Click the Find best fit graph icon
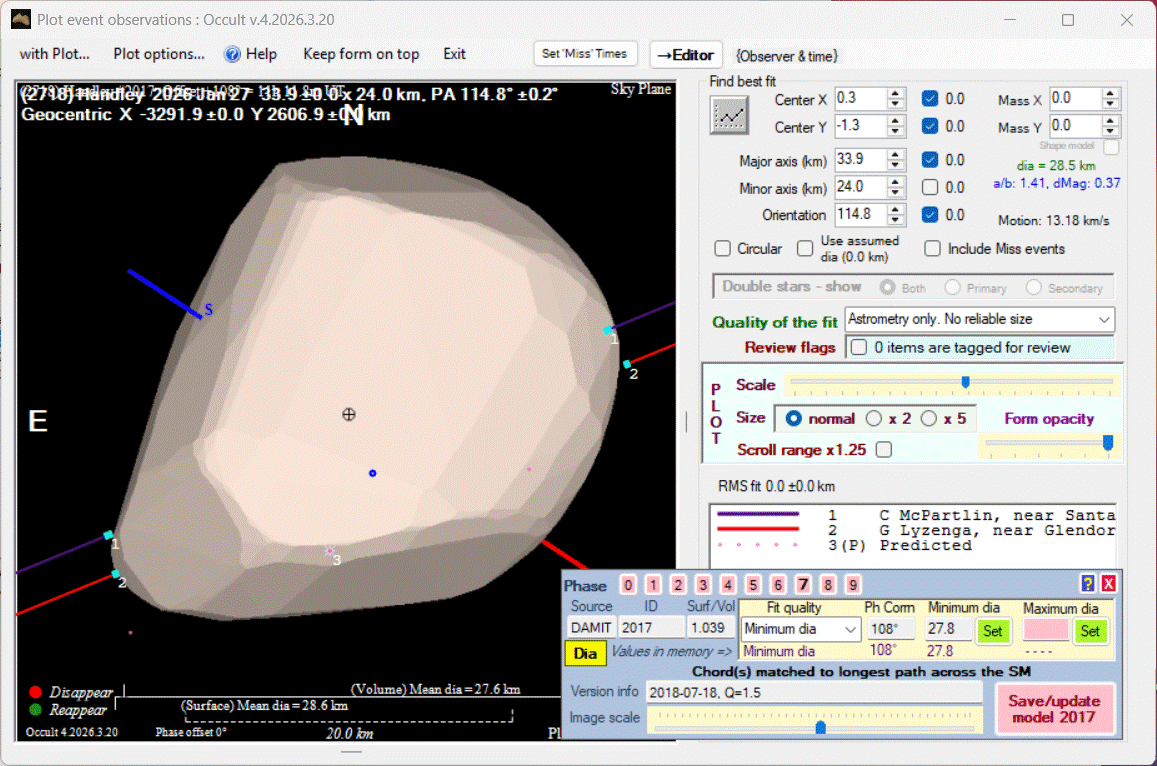 (729, 116)
